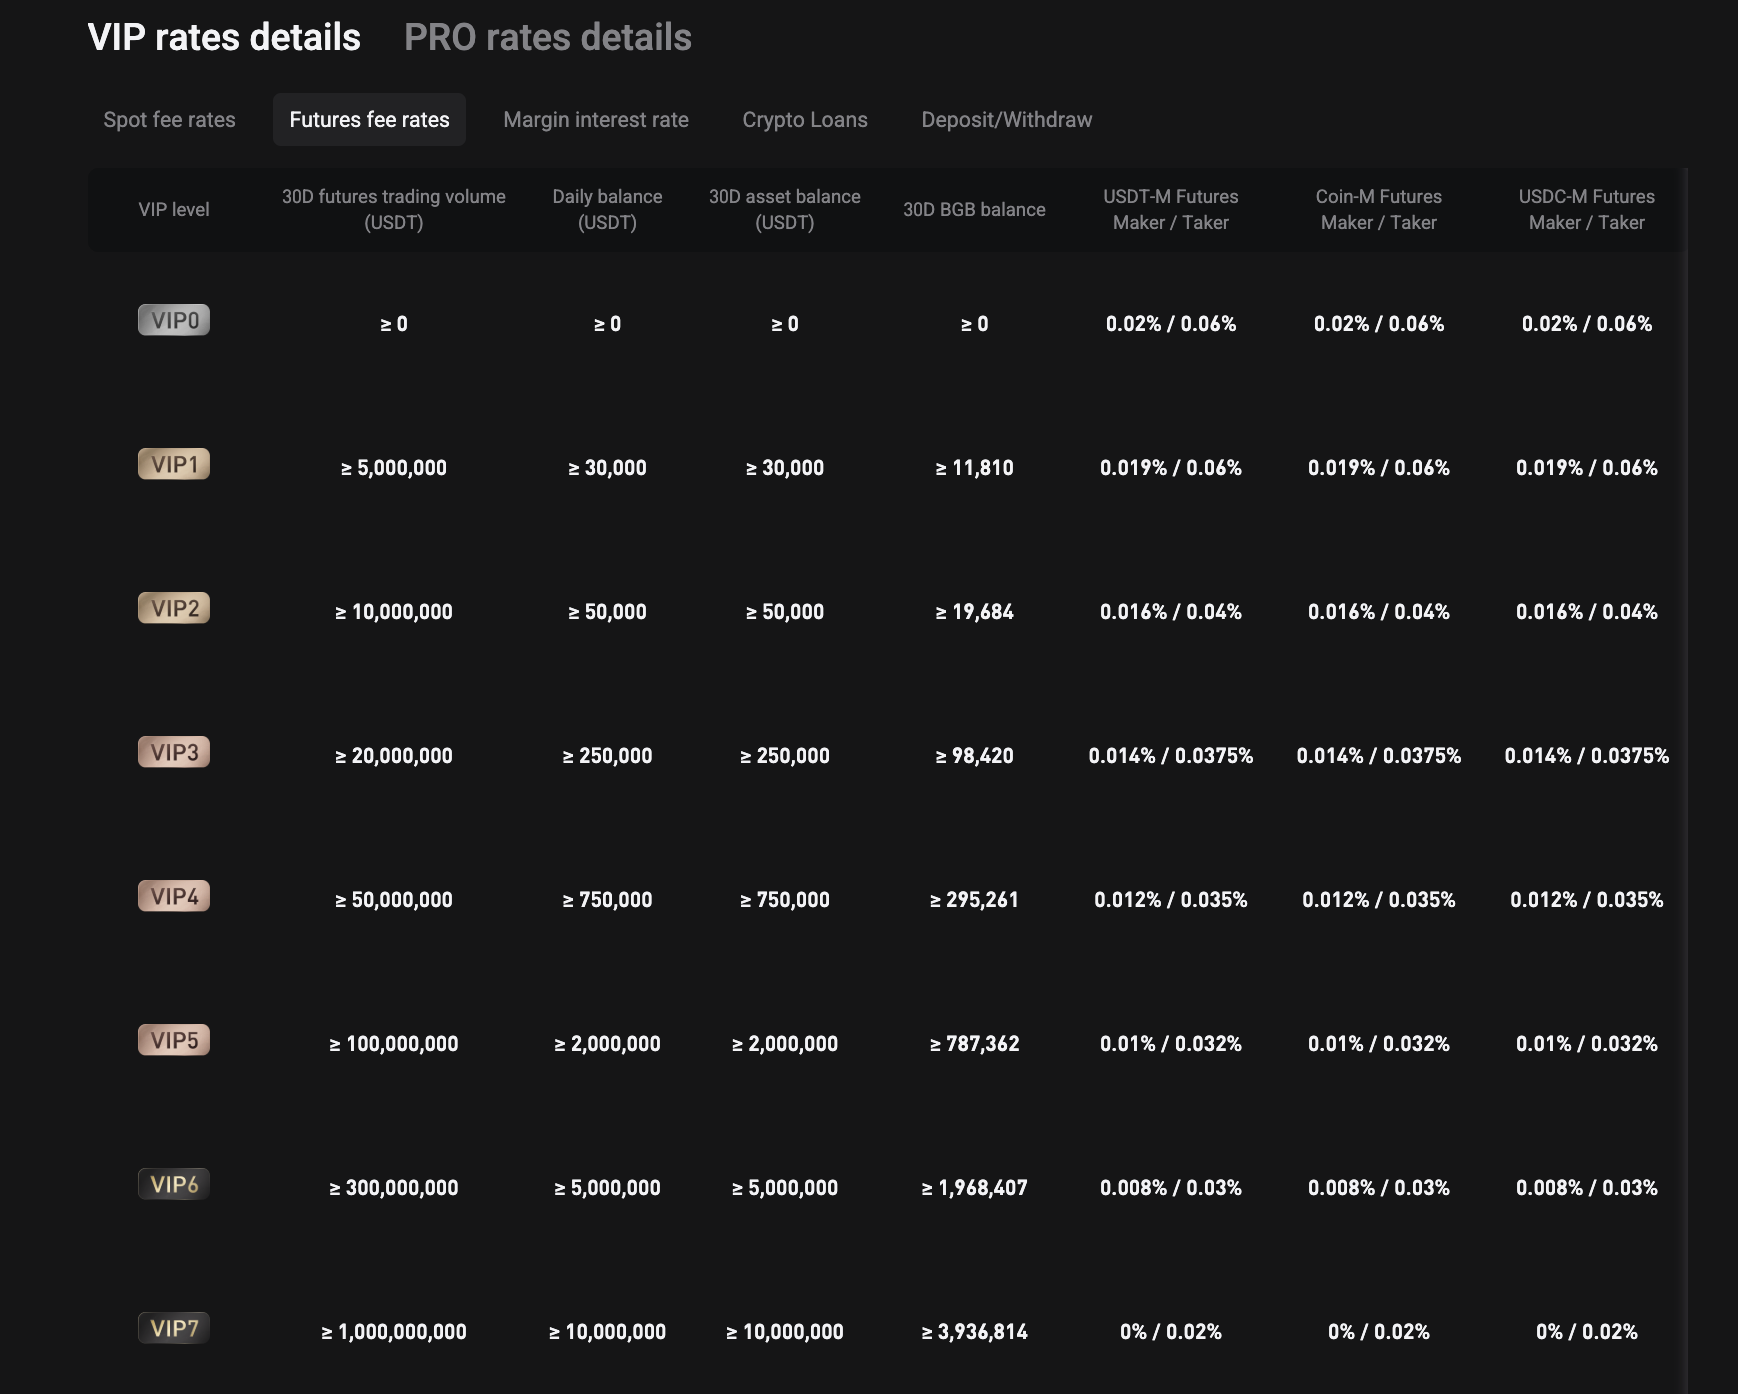Click the 30D futures trading volume header

pos(394,209)
